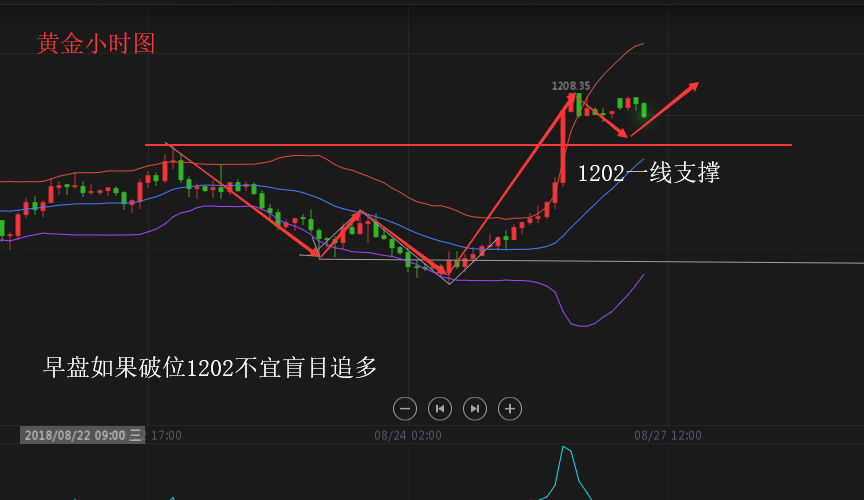
Task: Click the 1208.35 high price label
Action: point(571,86)
